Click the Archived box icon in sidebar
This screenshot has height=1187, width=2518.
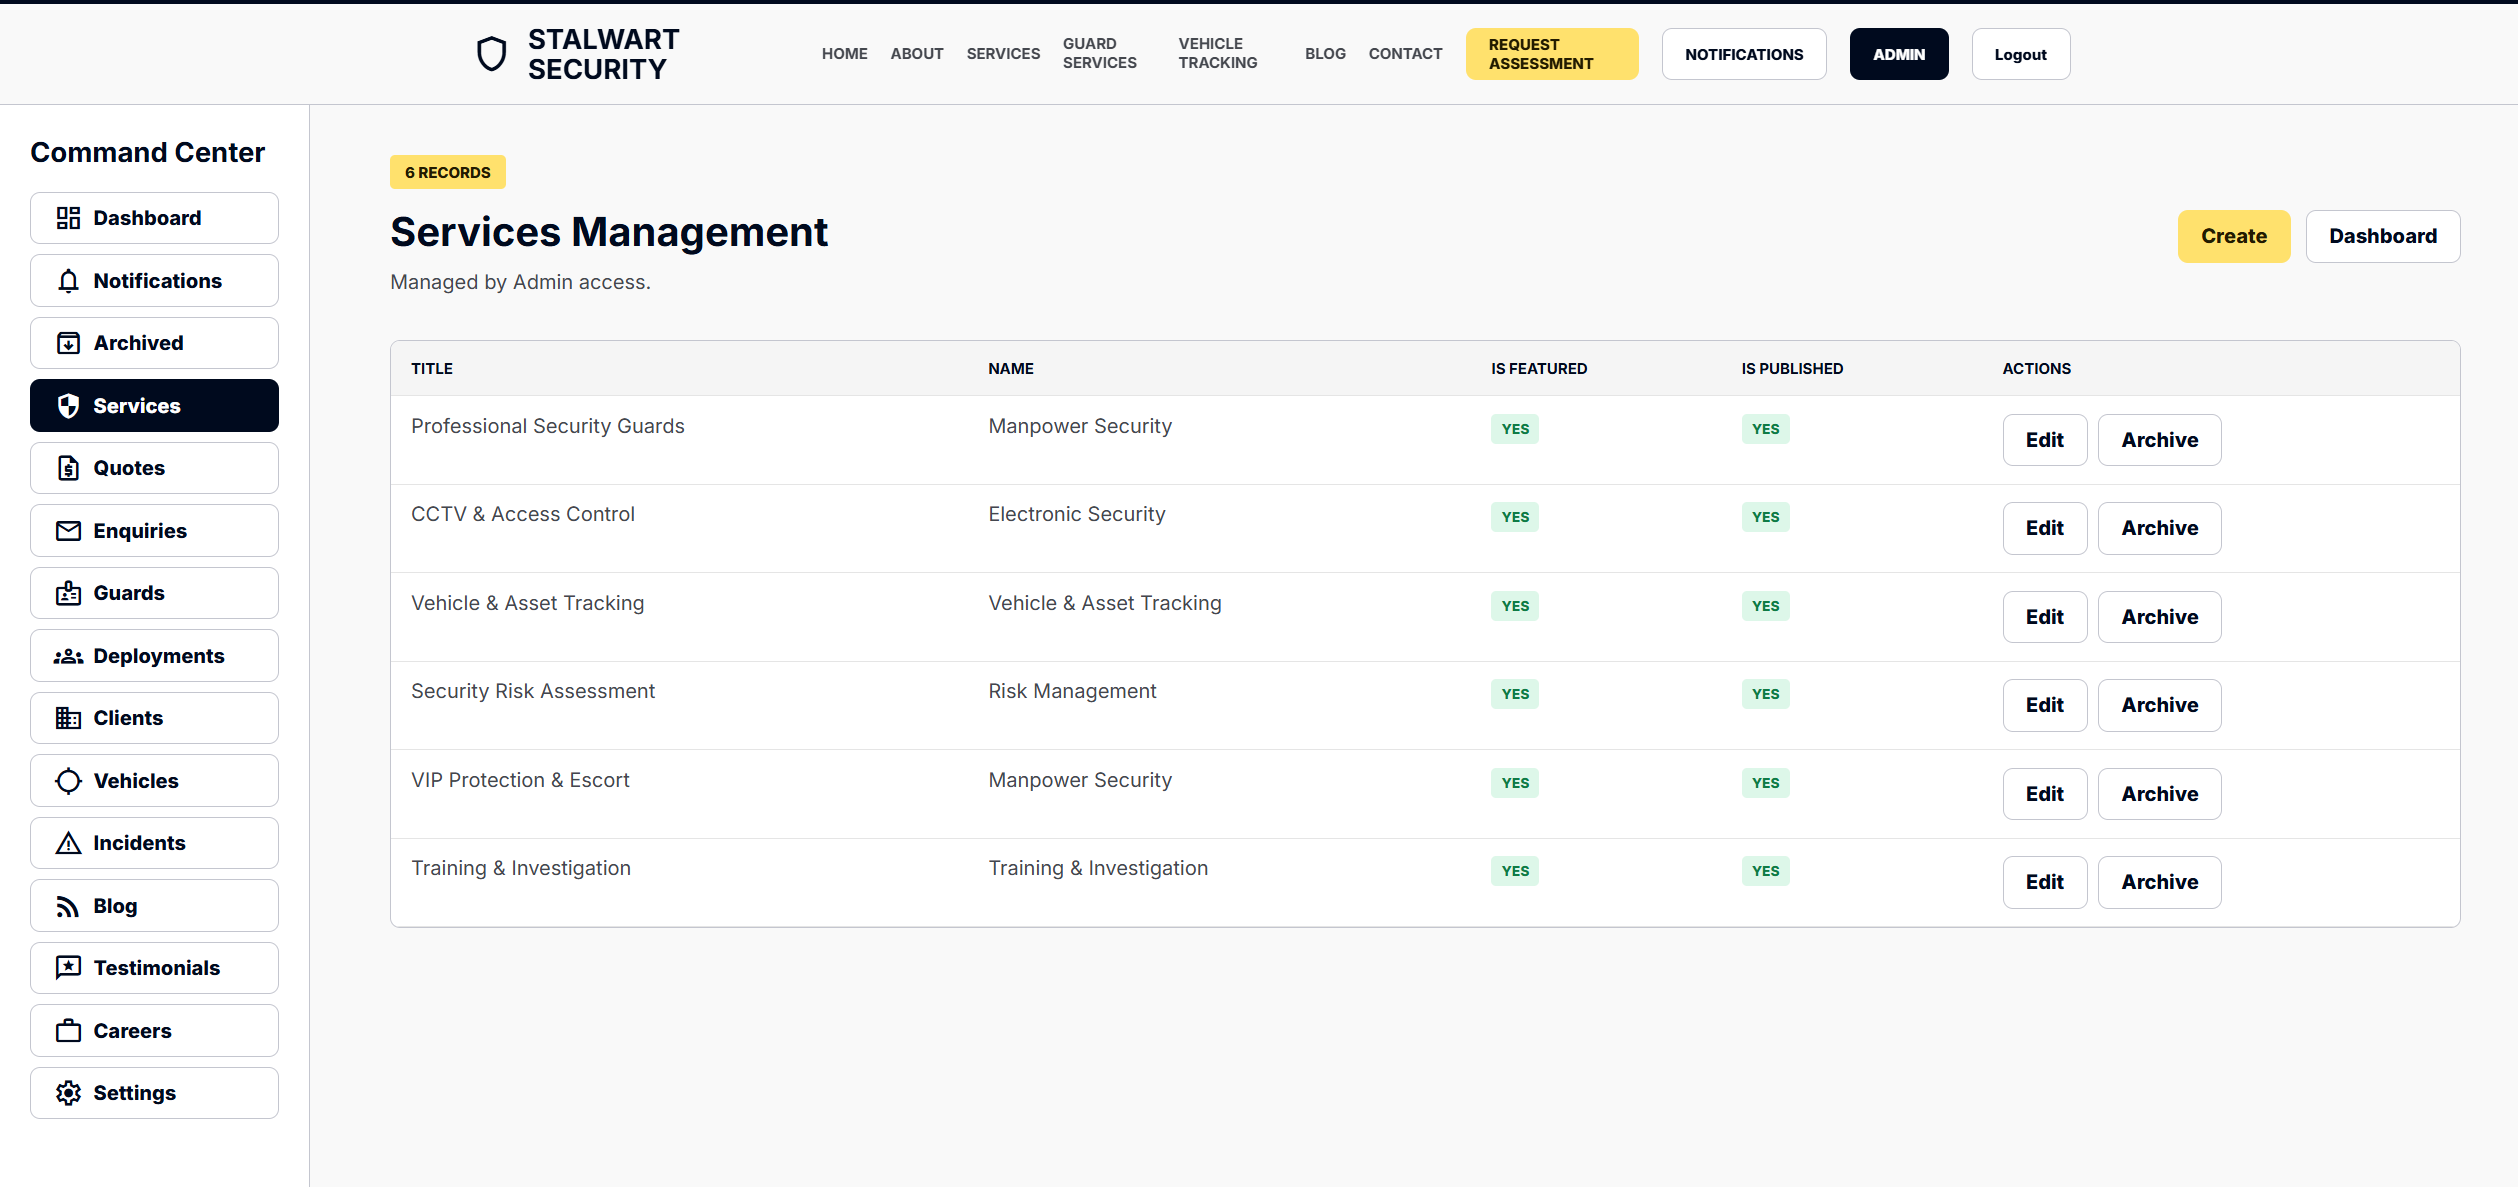coord(68,343)
